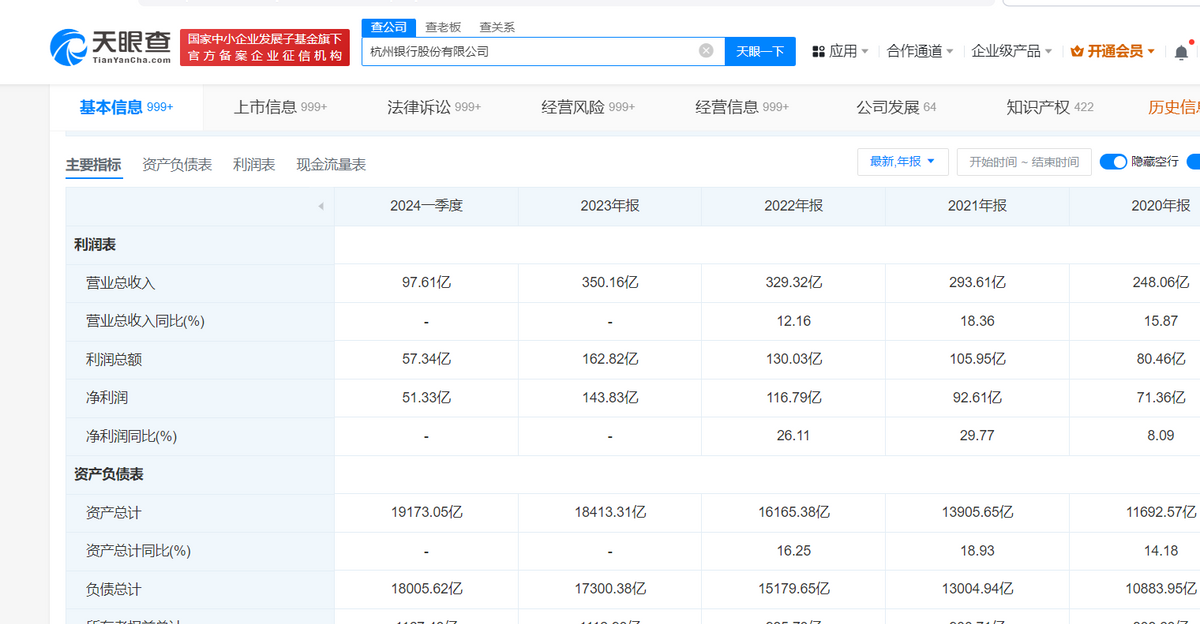Click the red official certification banner

click(x=265, y=48)
